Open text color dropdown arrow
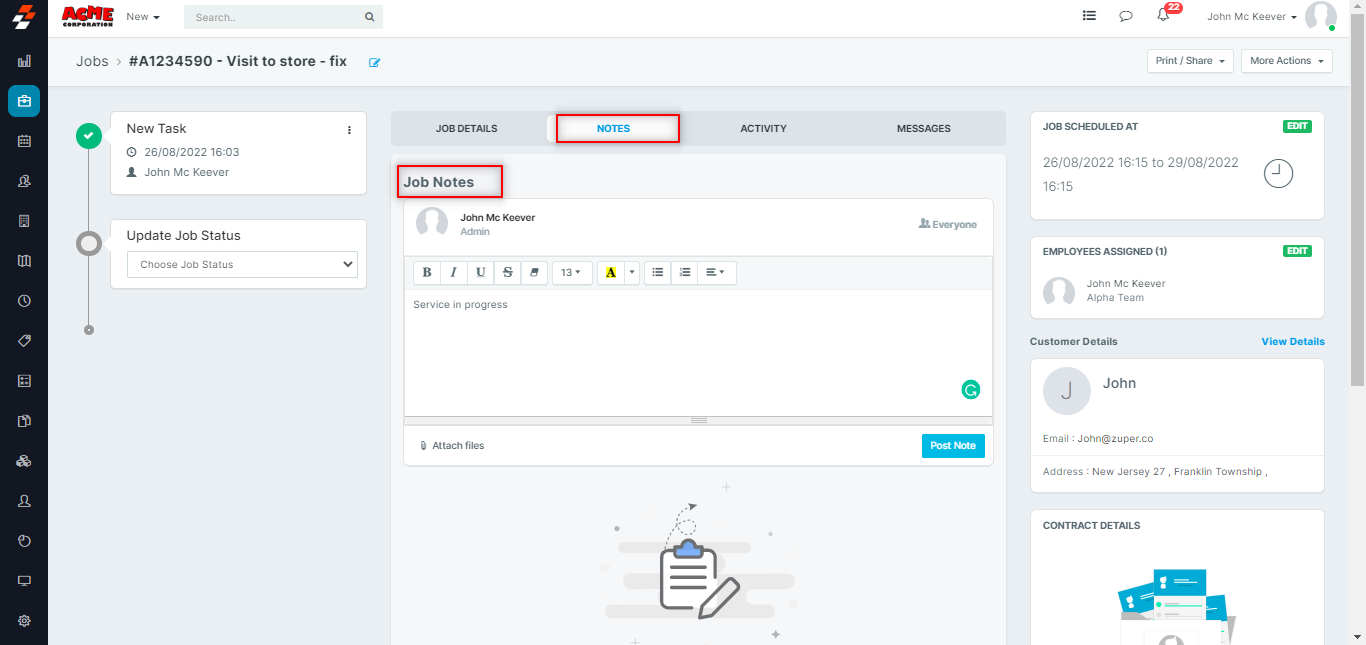1366x645 pixels. coord(632,272)
